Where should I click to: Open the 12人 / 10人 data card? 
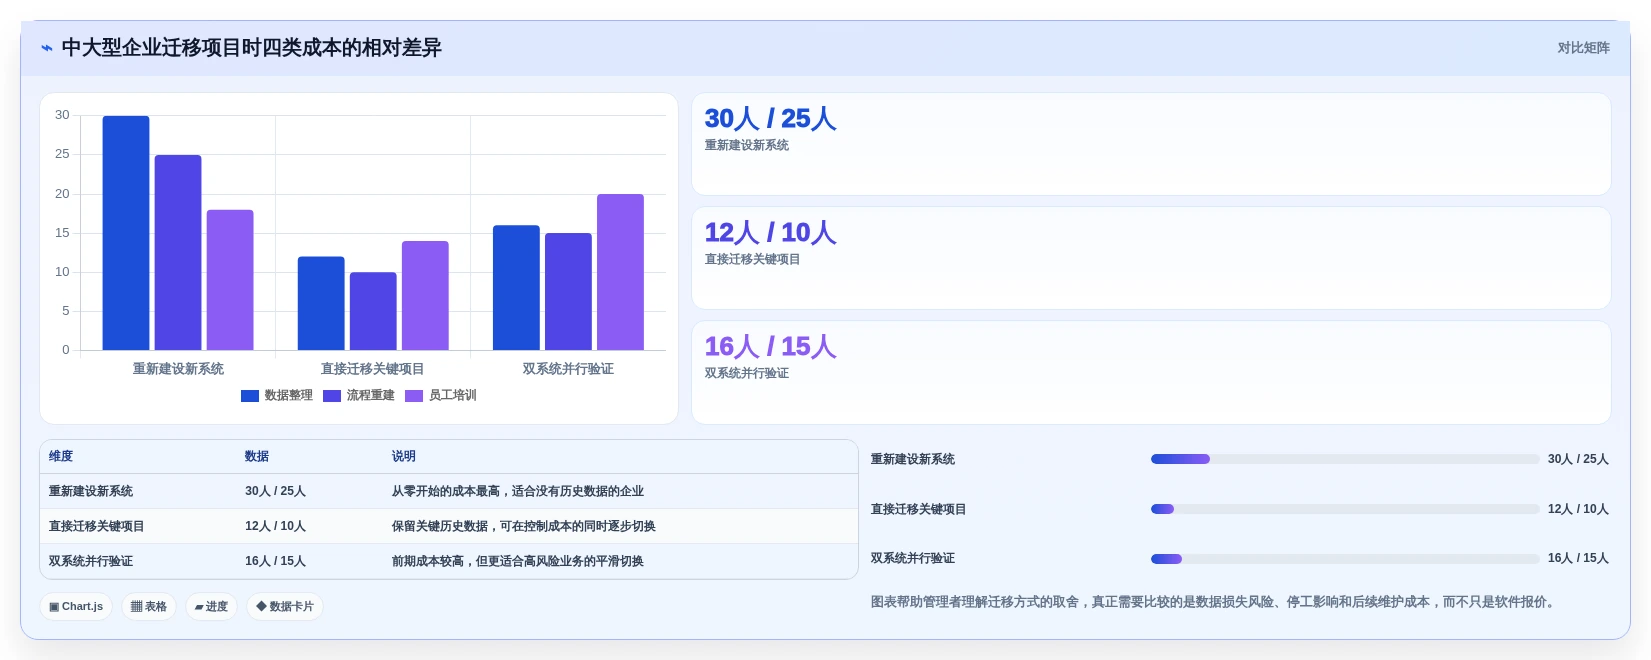(x=1151, y=258)
